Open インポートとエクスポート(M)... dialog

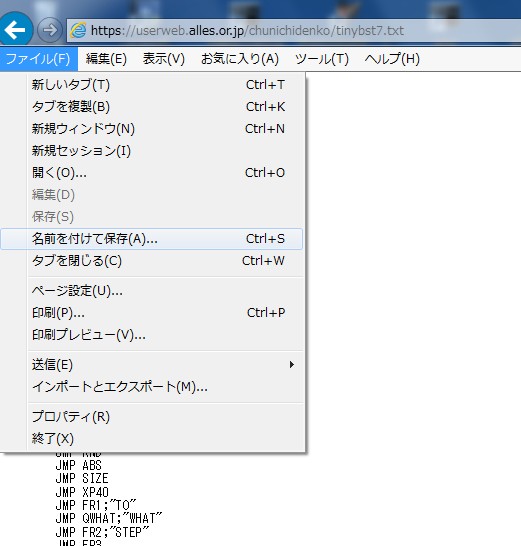point(153,387)
